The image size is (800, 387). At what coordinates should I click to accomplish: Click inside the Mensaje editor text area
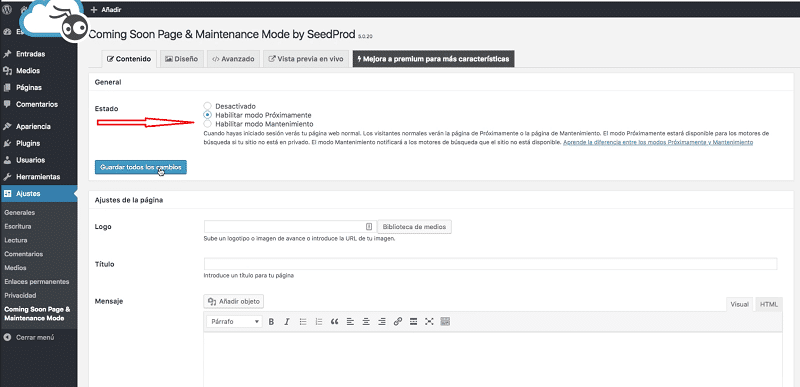point(492,359)
